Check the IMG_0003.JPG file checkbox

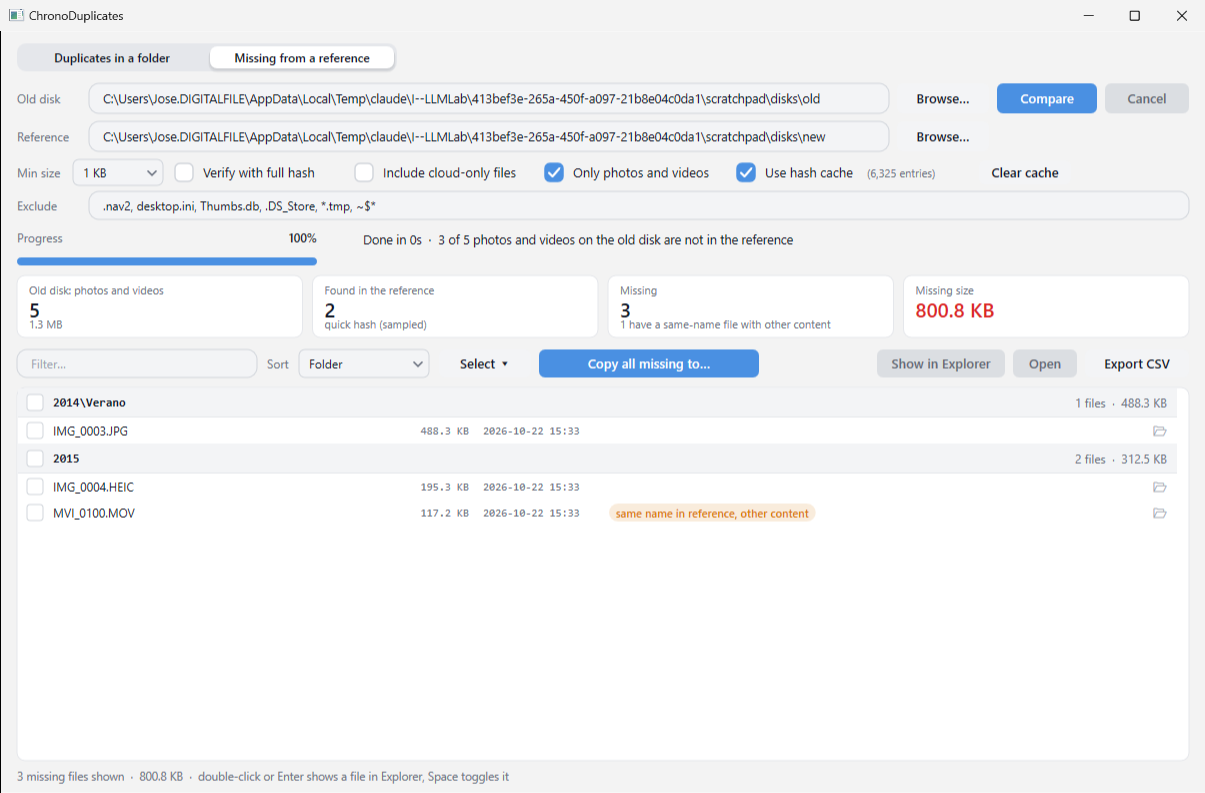coord(35,431)
